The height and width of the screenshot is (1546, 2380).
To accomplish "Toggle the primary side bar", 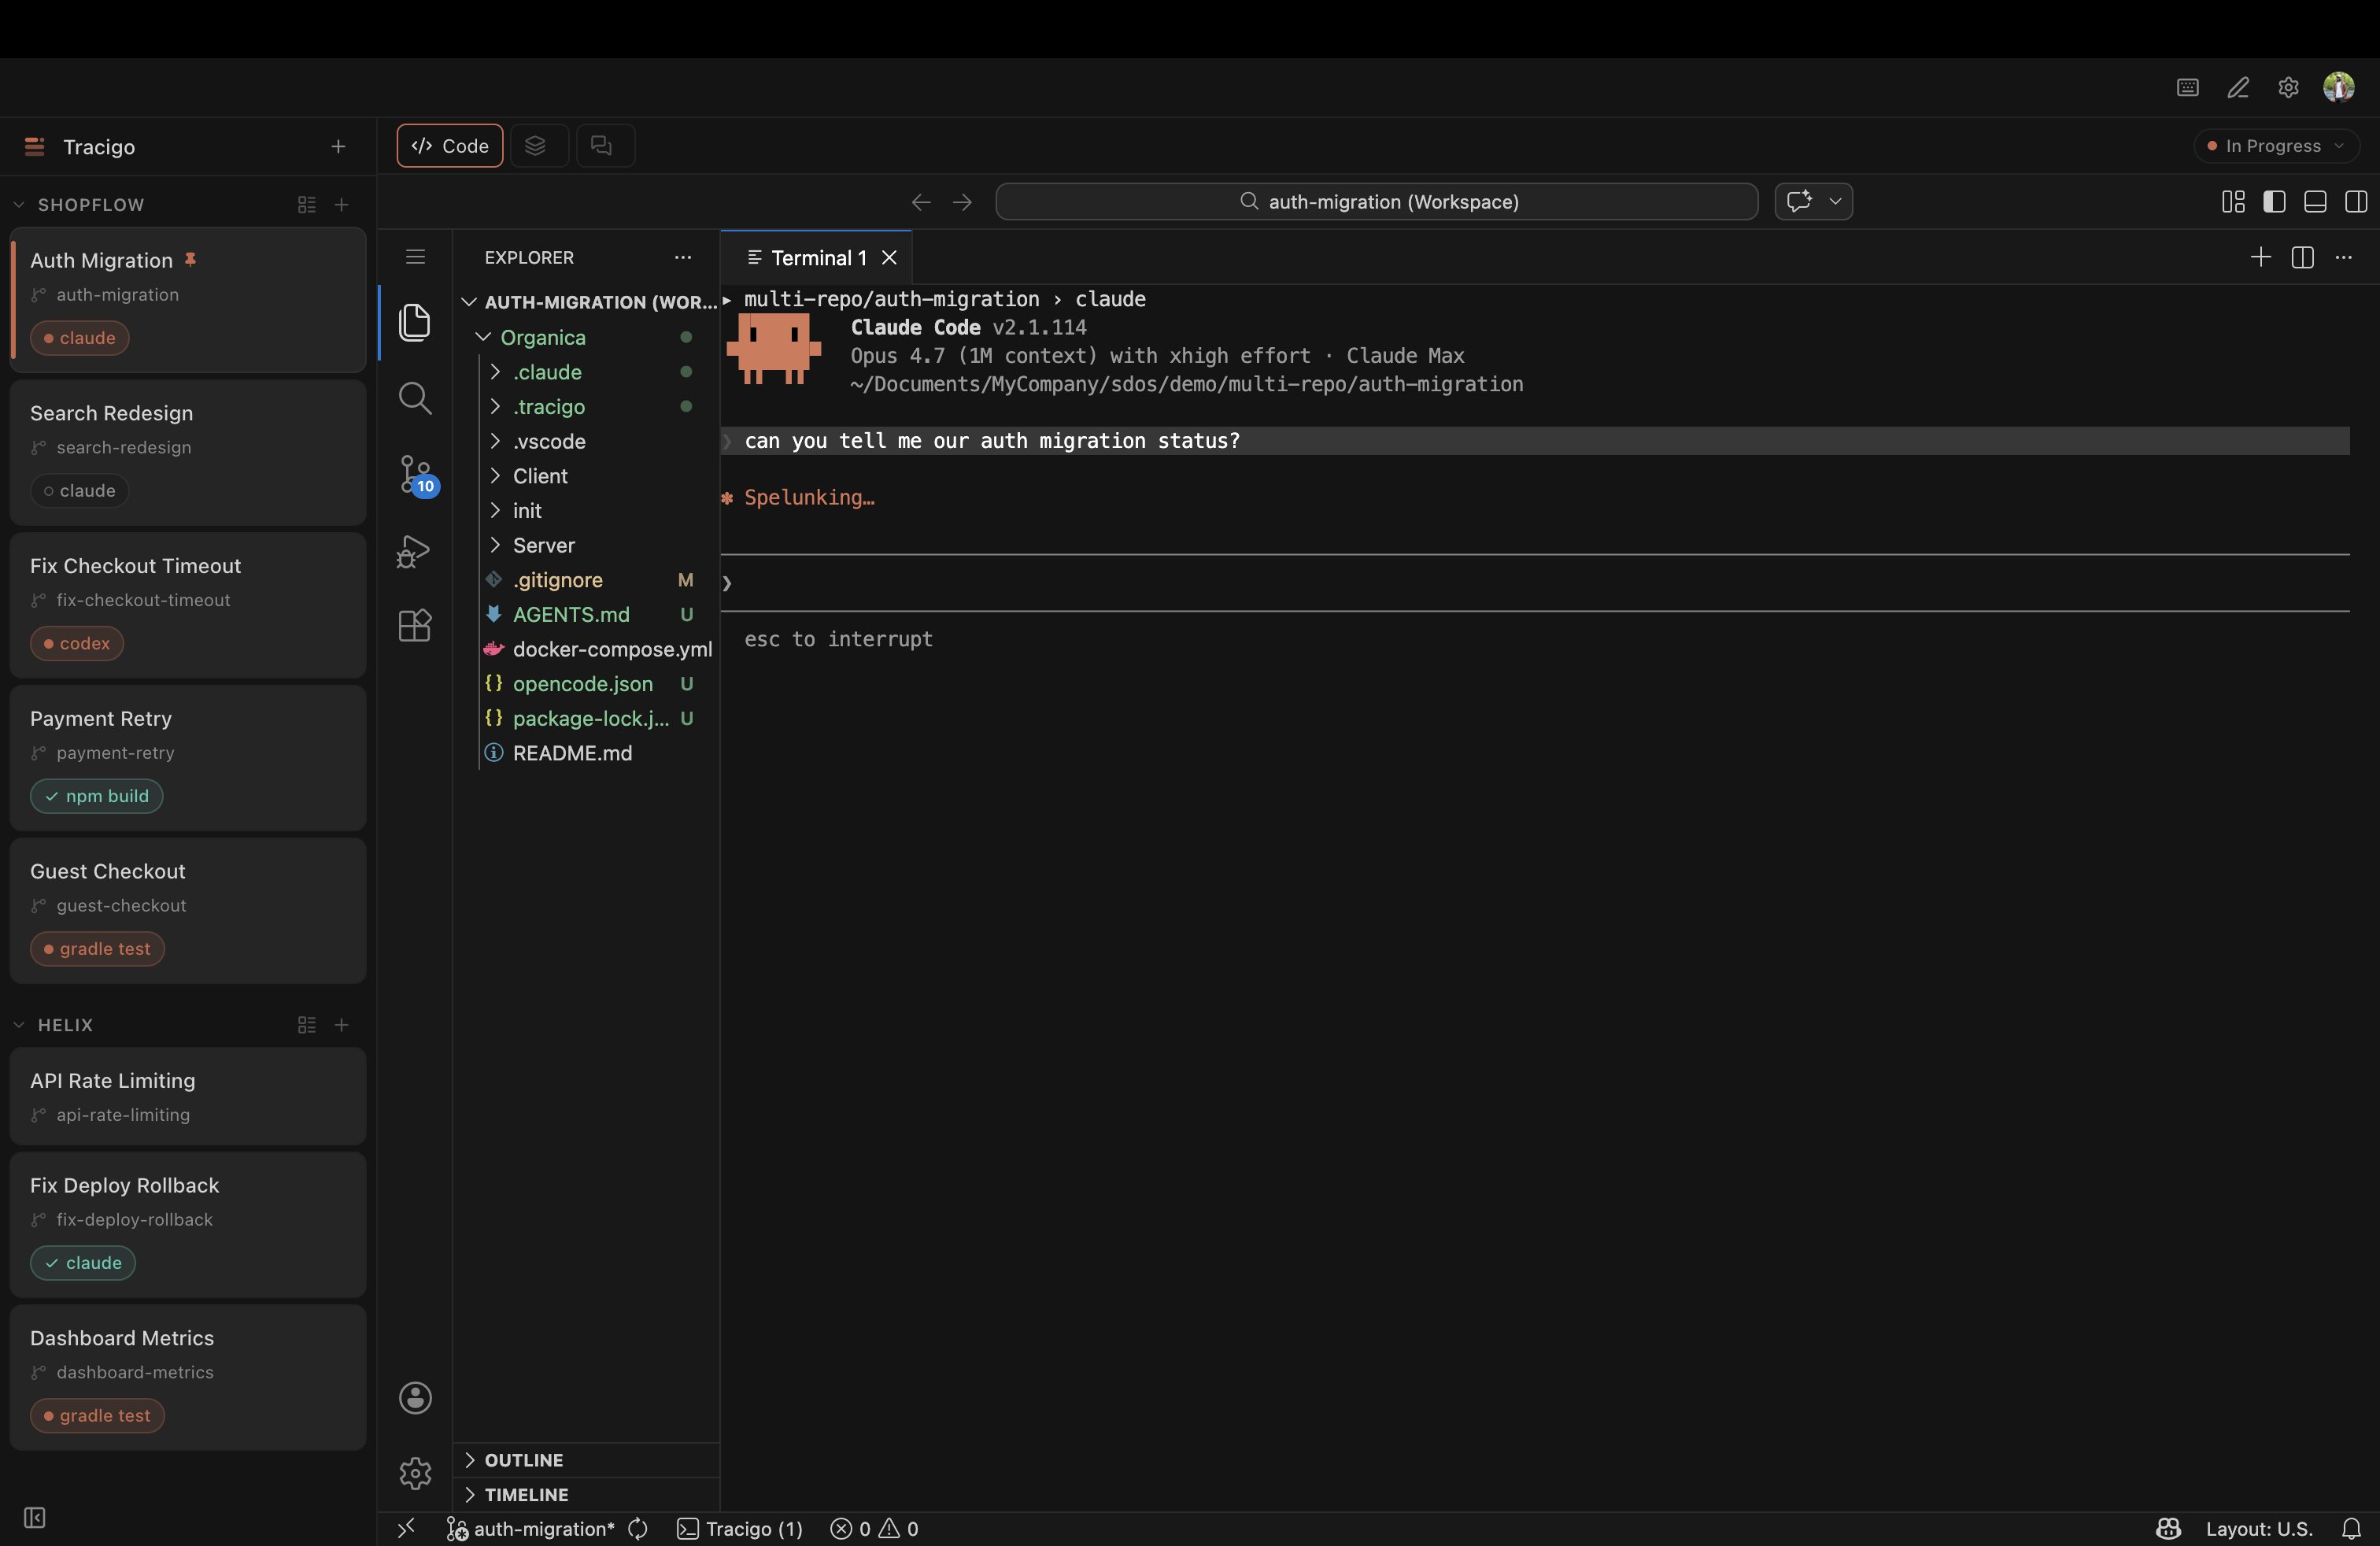I will [2274, 202].
